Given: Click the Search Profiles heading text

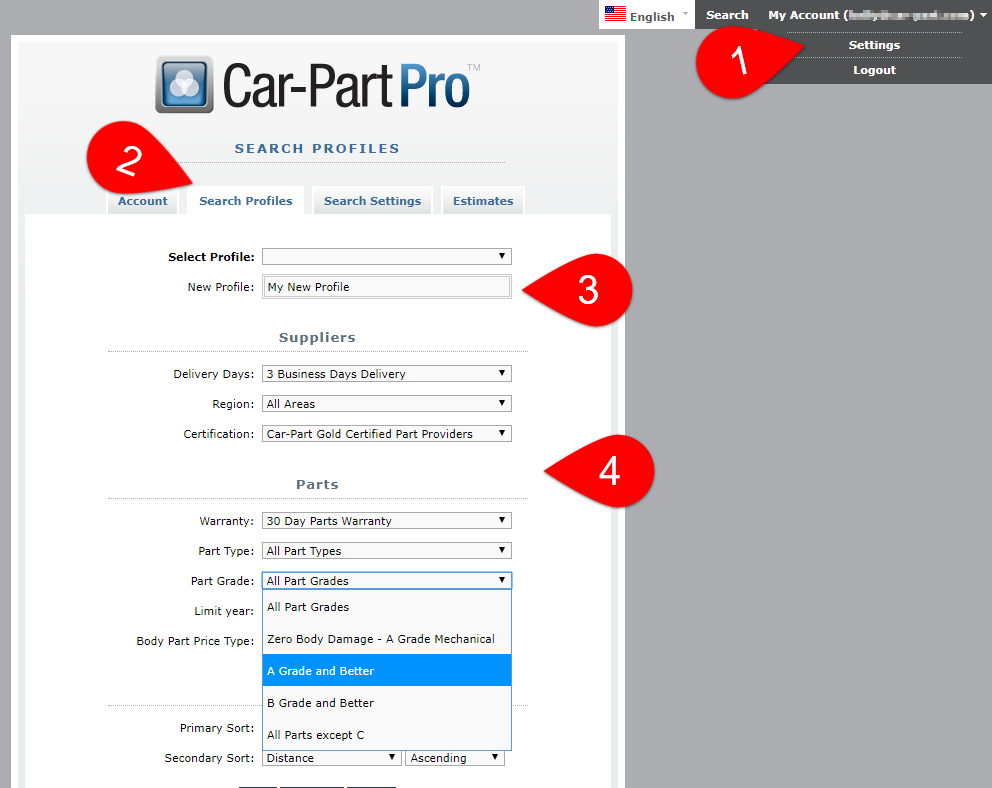Looking at the screenshot, I should point(317,149).
